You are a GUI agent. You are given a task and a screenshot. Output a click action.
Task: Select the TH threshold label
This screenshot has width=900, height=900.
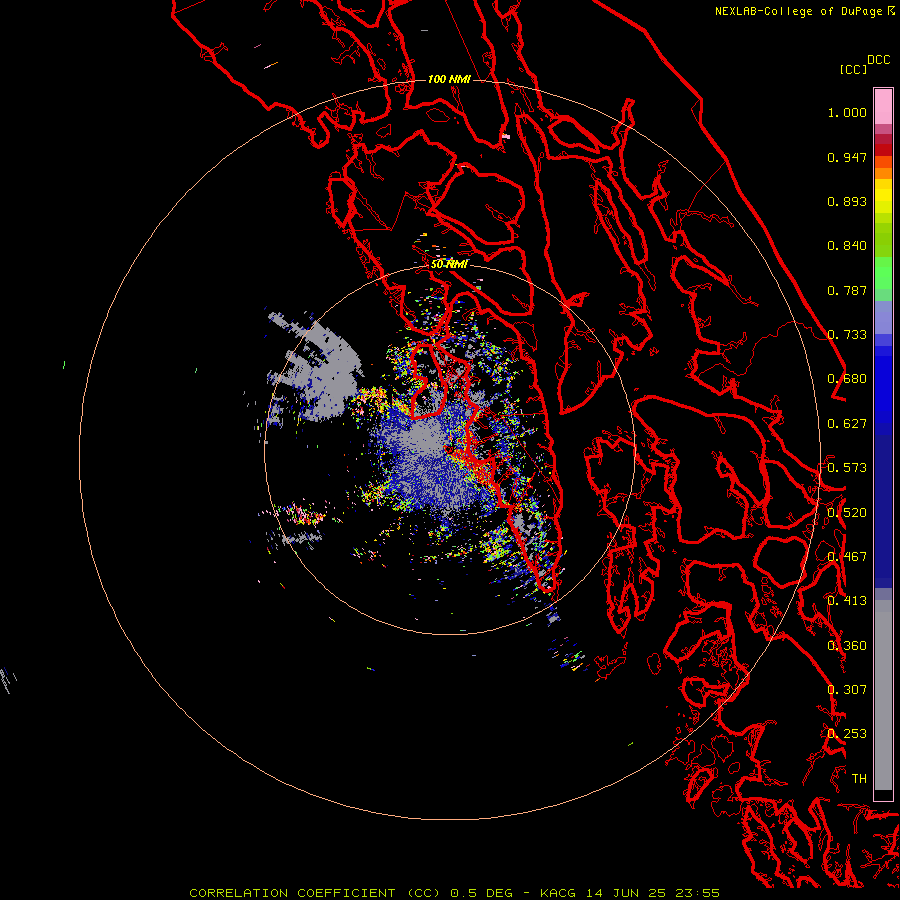point(859,778)
